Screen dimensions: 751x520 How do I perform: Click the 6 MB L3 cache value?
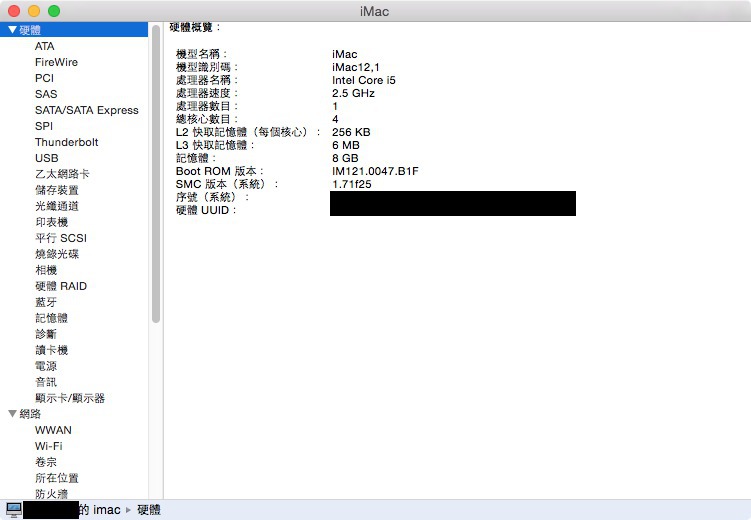346,145
